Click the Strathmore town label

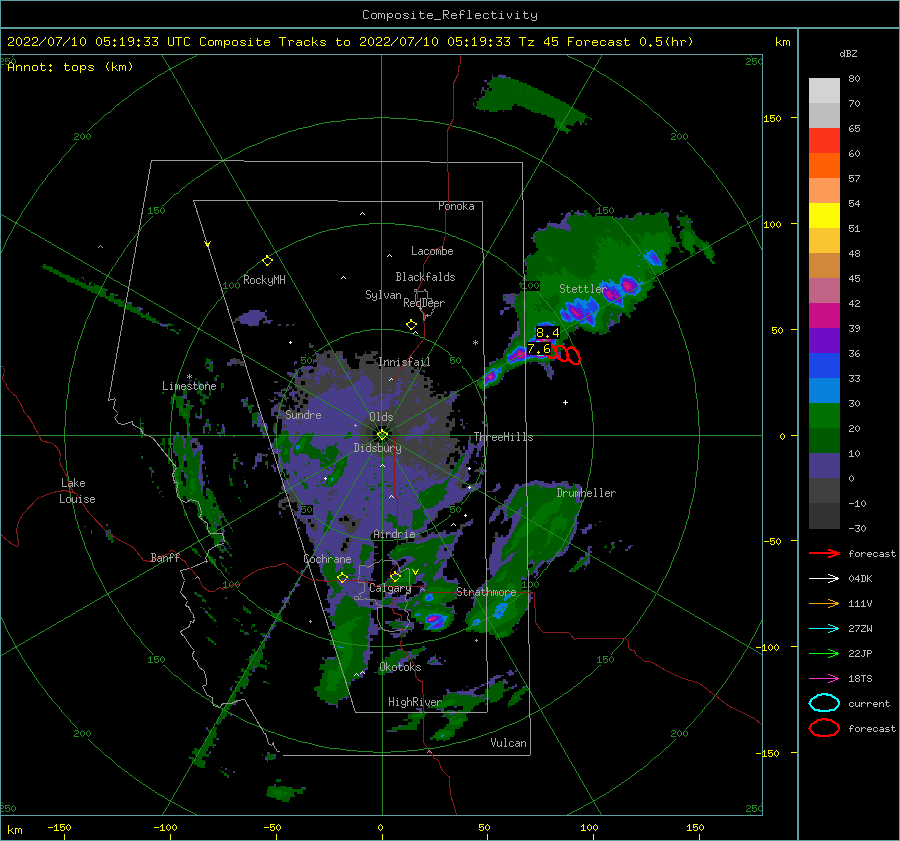click(x=486, y=592)
